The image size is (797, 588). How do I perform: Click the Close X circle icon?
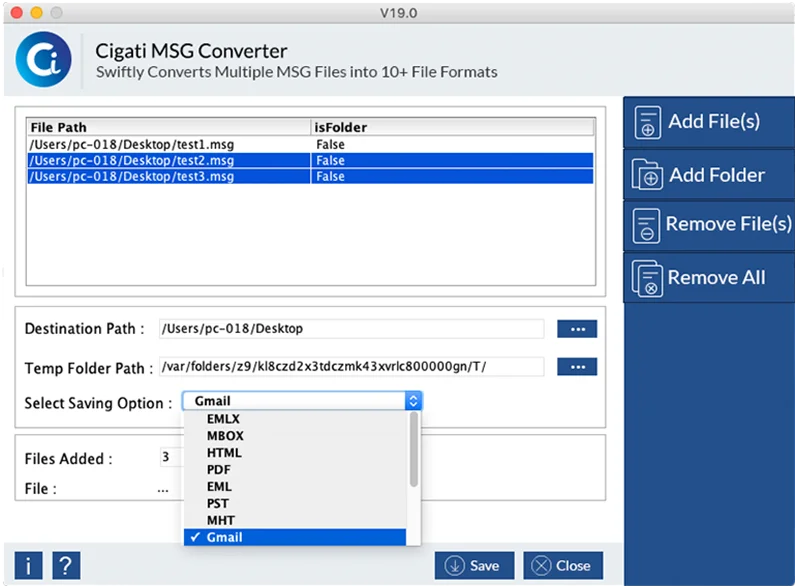(541, 565)
